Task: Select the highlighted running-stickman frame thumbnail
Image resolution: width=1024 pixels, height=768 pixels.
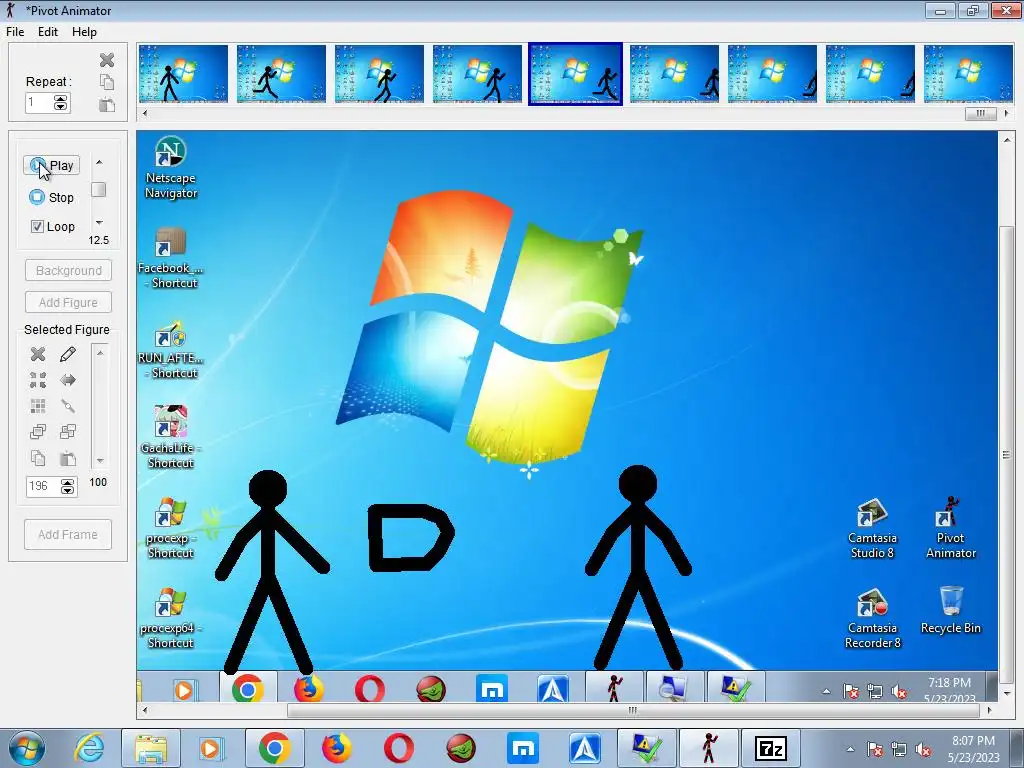Action: point(575,74)
